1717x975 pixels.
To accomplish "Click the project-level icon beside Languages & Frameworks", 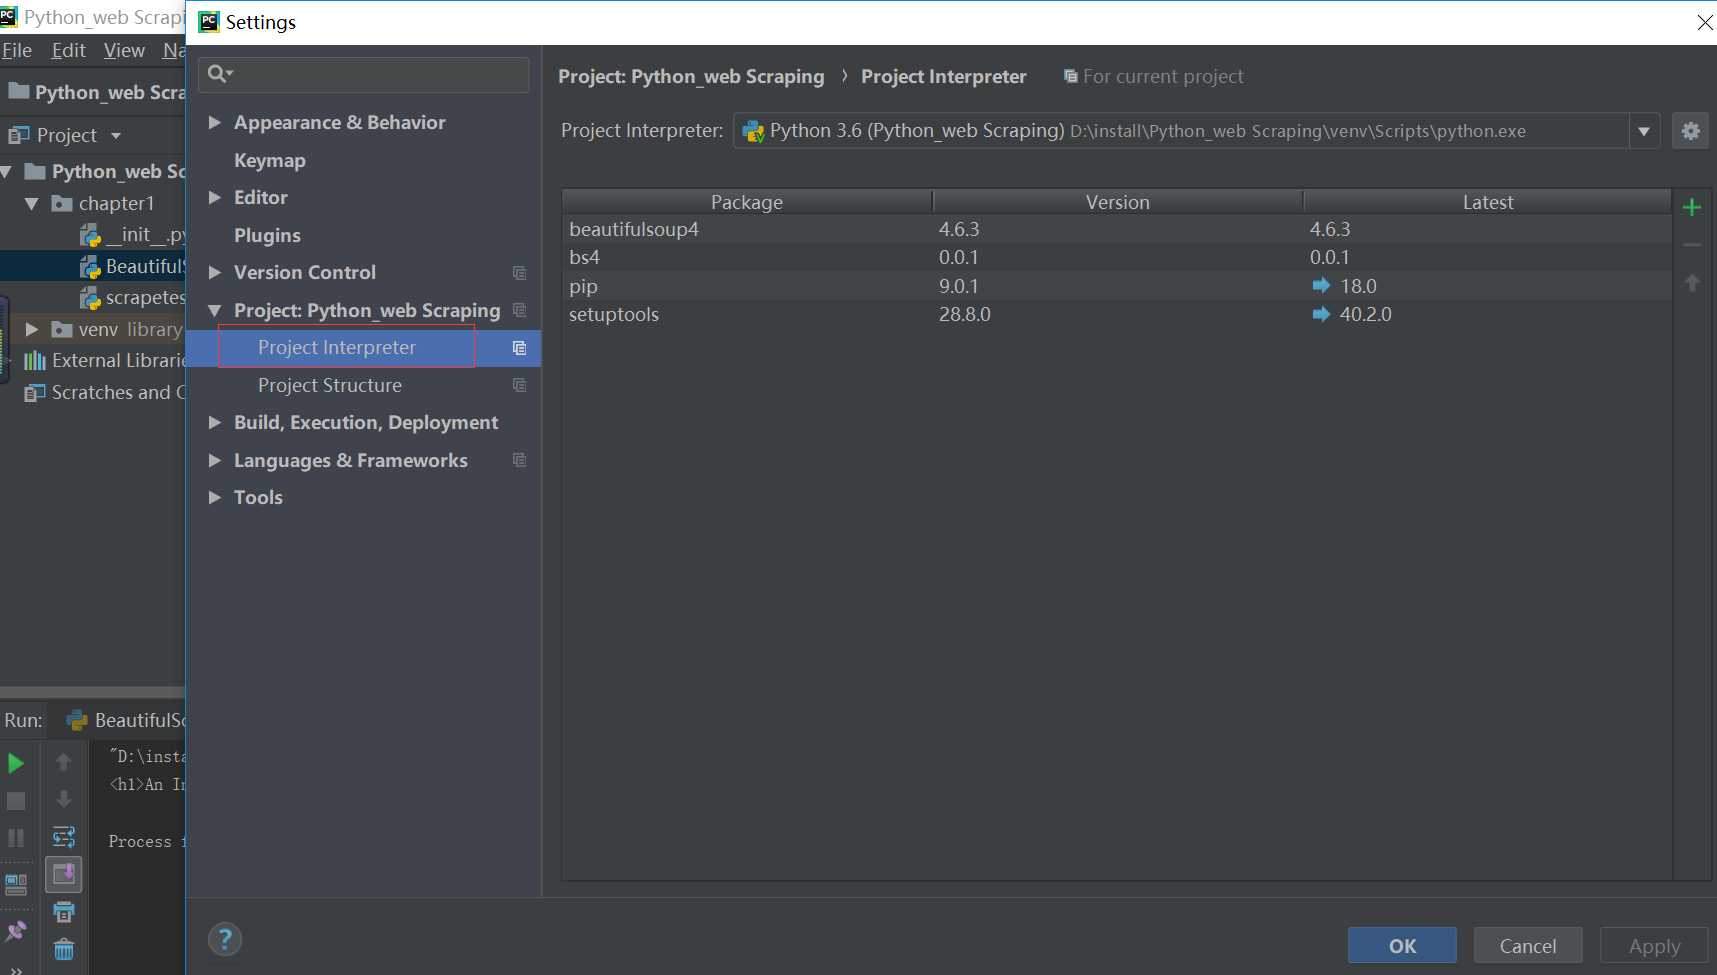I will pyautogui.click(x=519, y=460).
